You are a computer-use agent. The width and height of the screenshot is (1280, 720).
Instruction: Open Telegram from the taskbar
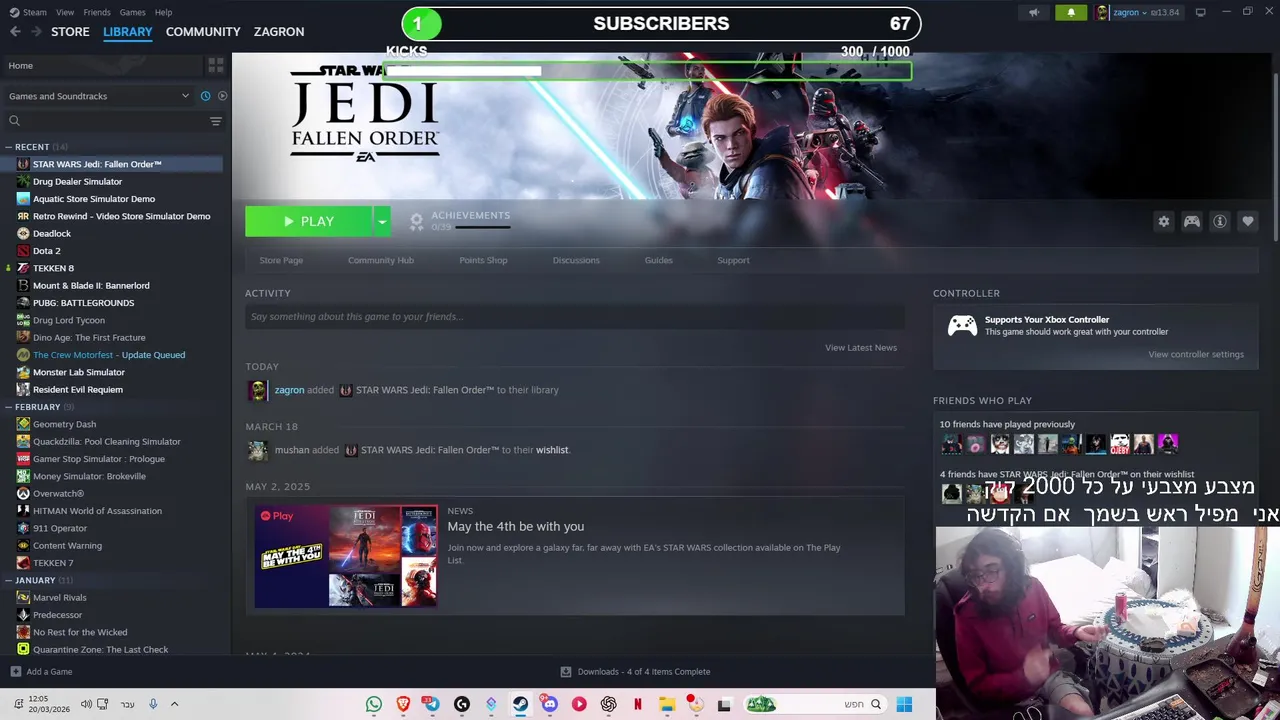431,704
